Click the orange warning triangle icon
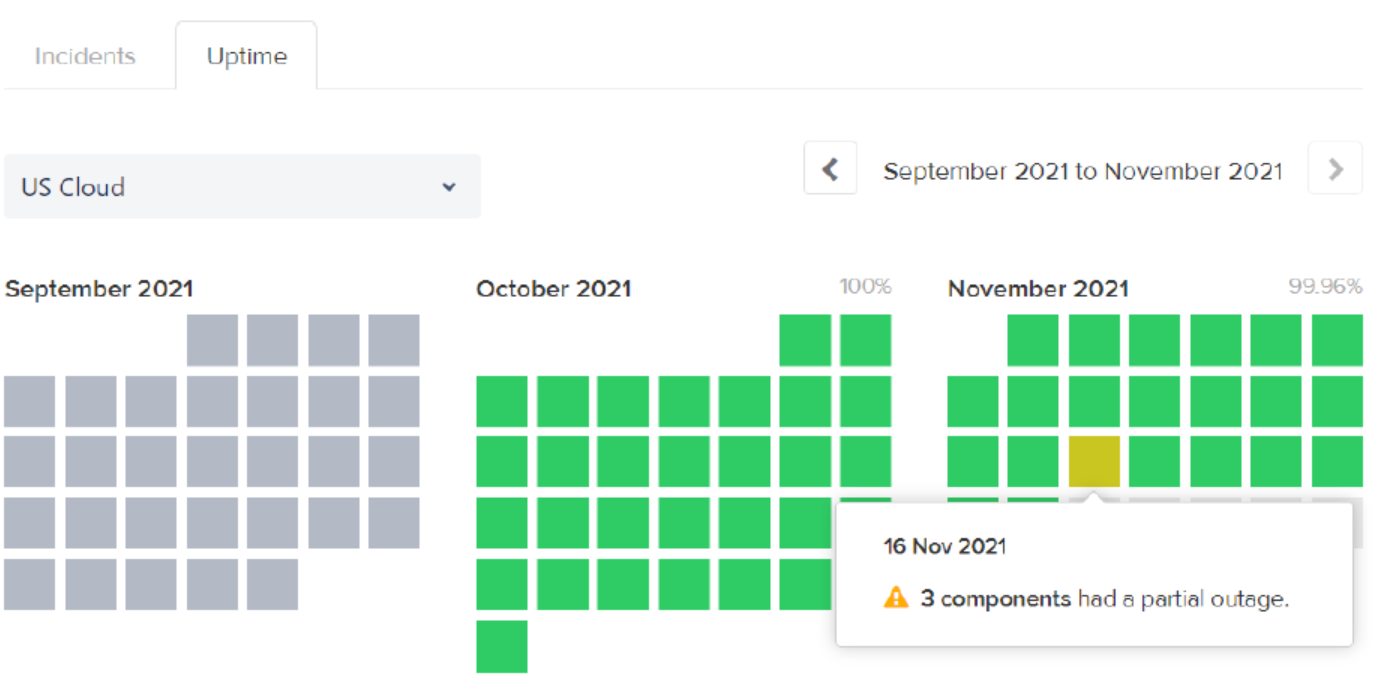 896,598
